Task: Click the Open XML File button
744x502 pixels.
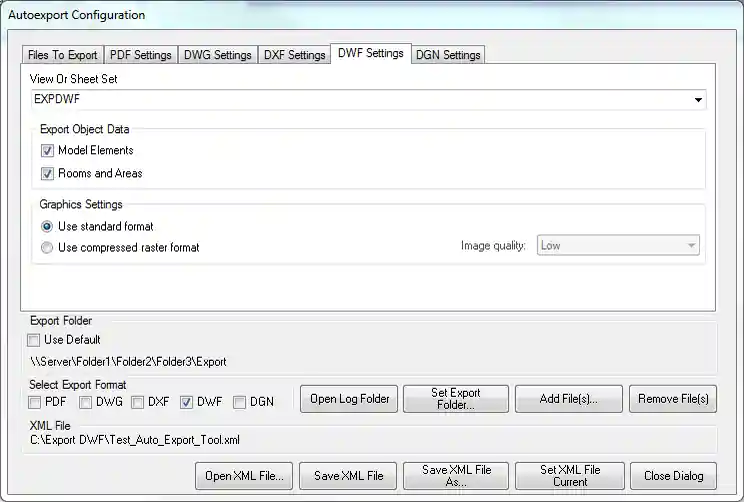Action: 245,475
